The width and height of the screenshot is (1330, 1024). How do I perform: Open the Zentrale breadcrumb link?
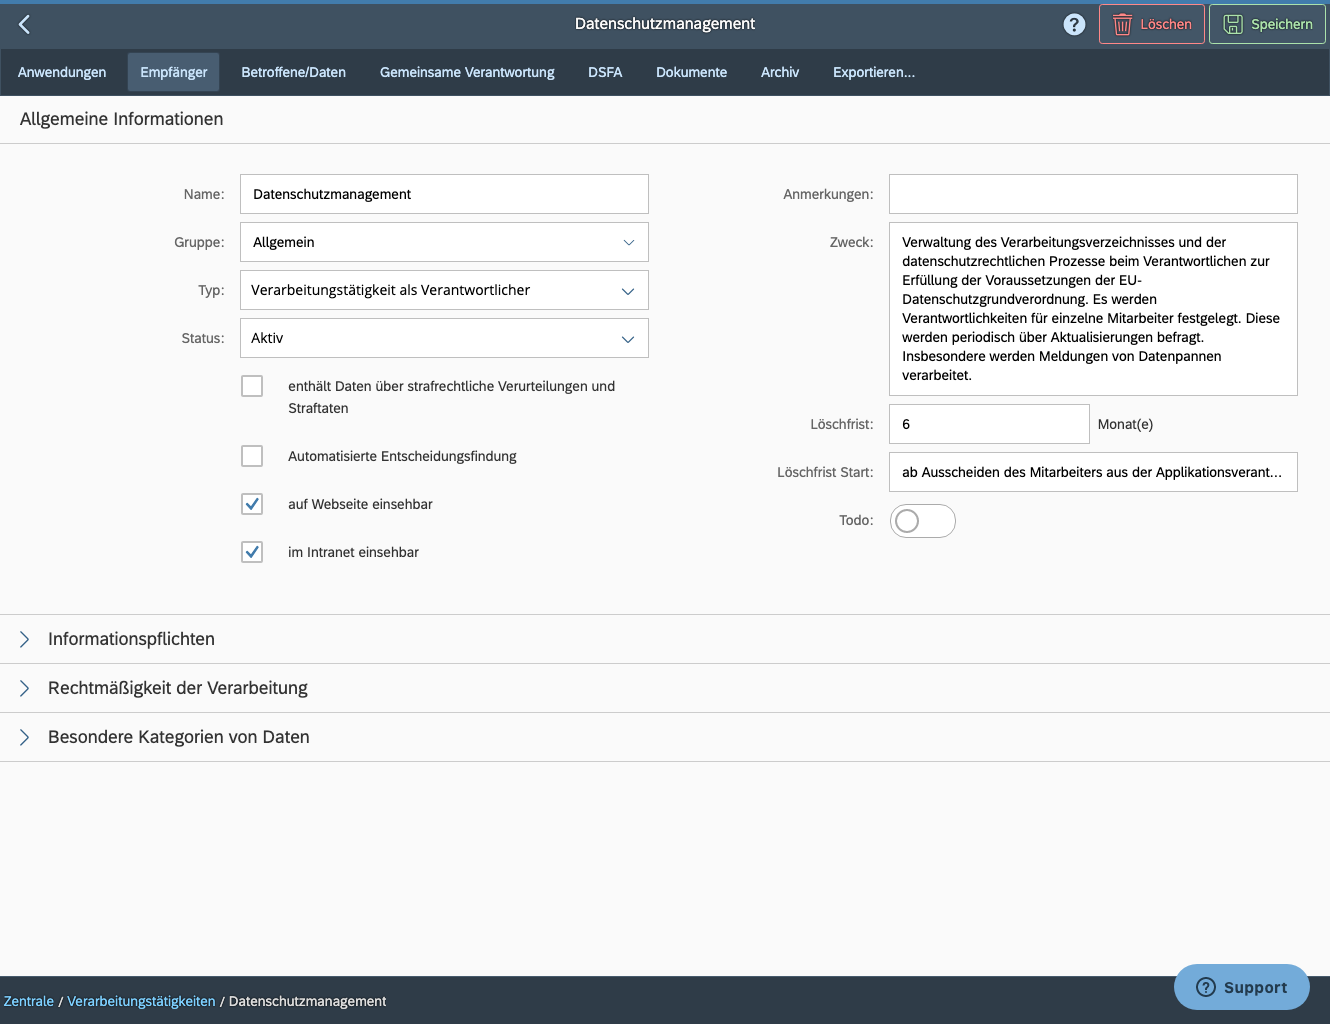pyautogui.click(x=28, y=1000)
